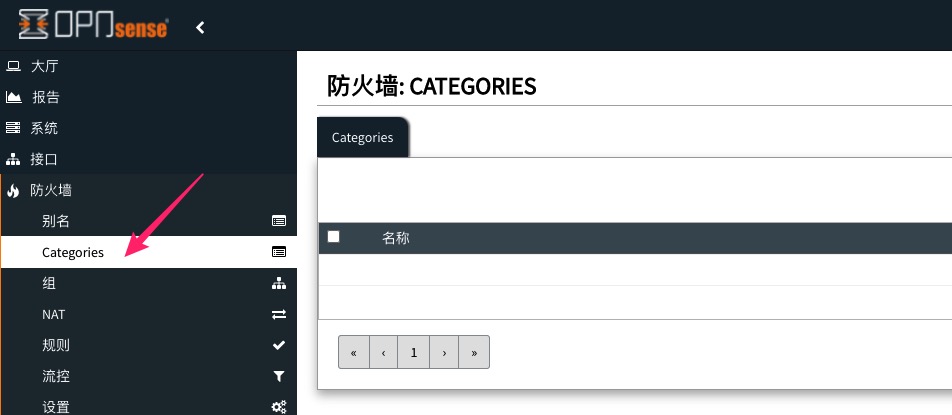The image size is (952, 415).
Task: Expand the 系统 menu section
Action: 44,128
